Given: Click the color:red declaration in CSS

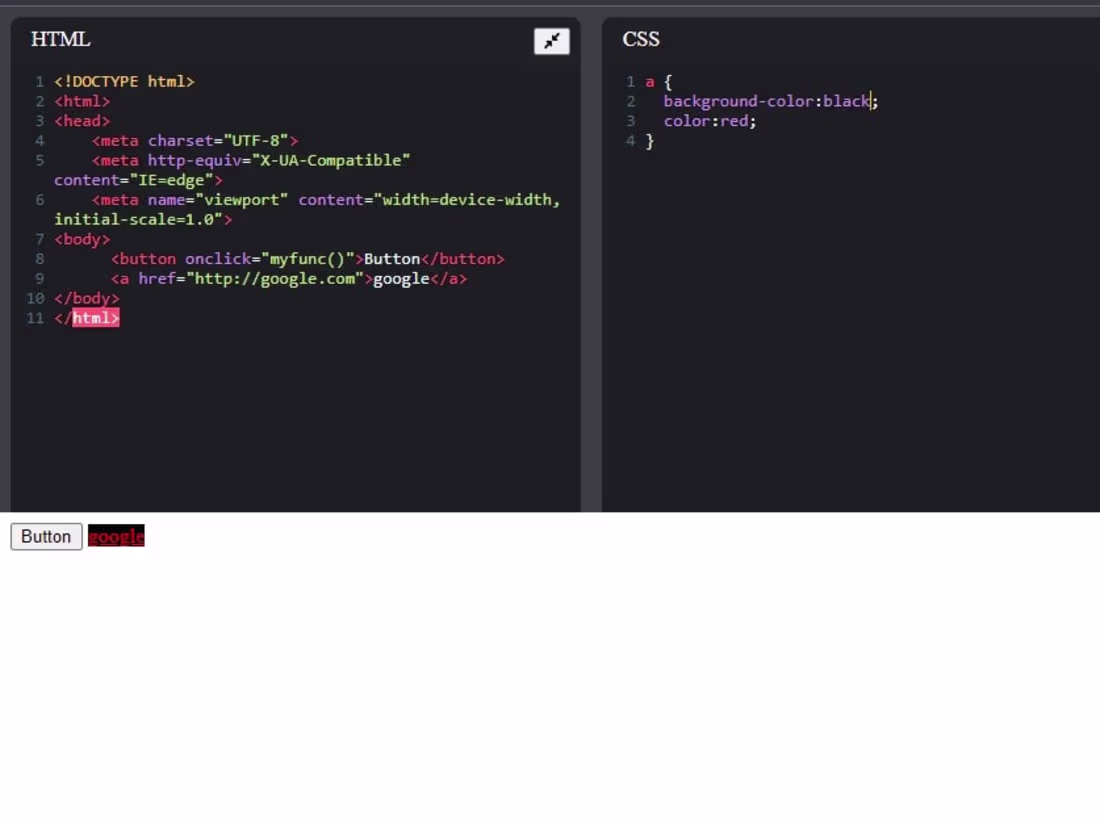Looking at the screenshot, I should (710, 120).
